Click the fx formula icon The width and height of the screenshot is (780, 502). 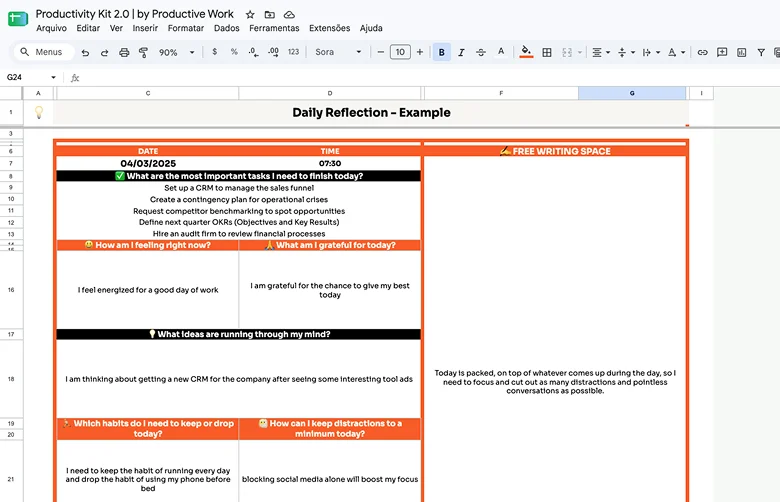(x=75, y=78)
